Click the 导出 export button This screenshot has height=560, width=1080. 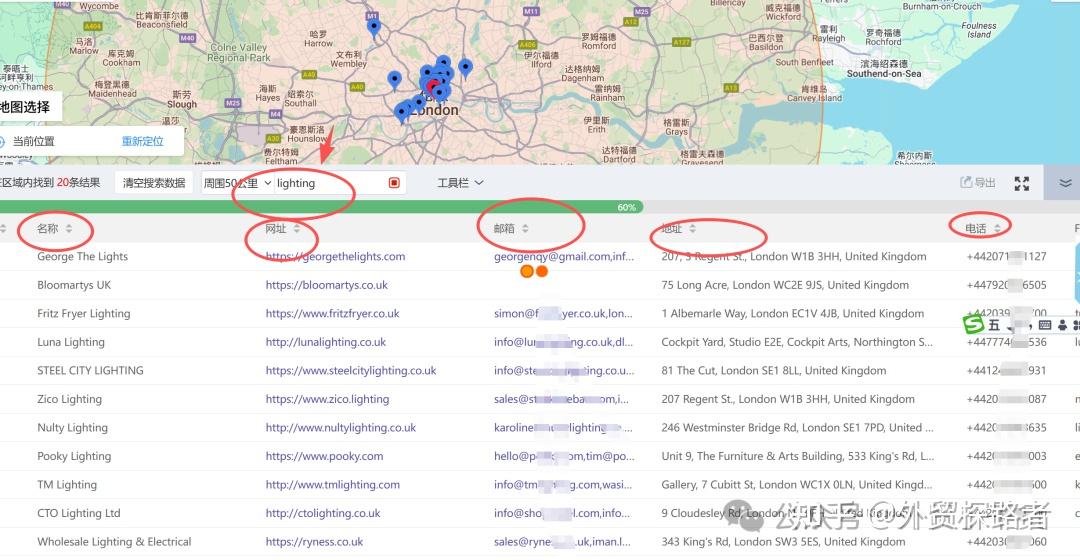(978, 183)
